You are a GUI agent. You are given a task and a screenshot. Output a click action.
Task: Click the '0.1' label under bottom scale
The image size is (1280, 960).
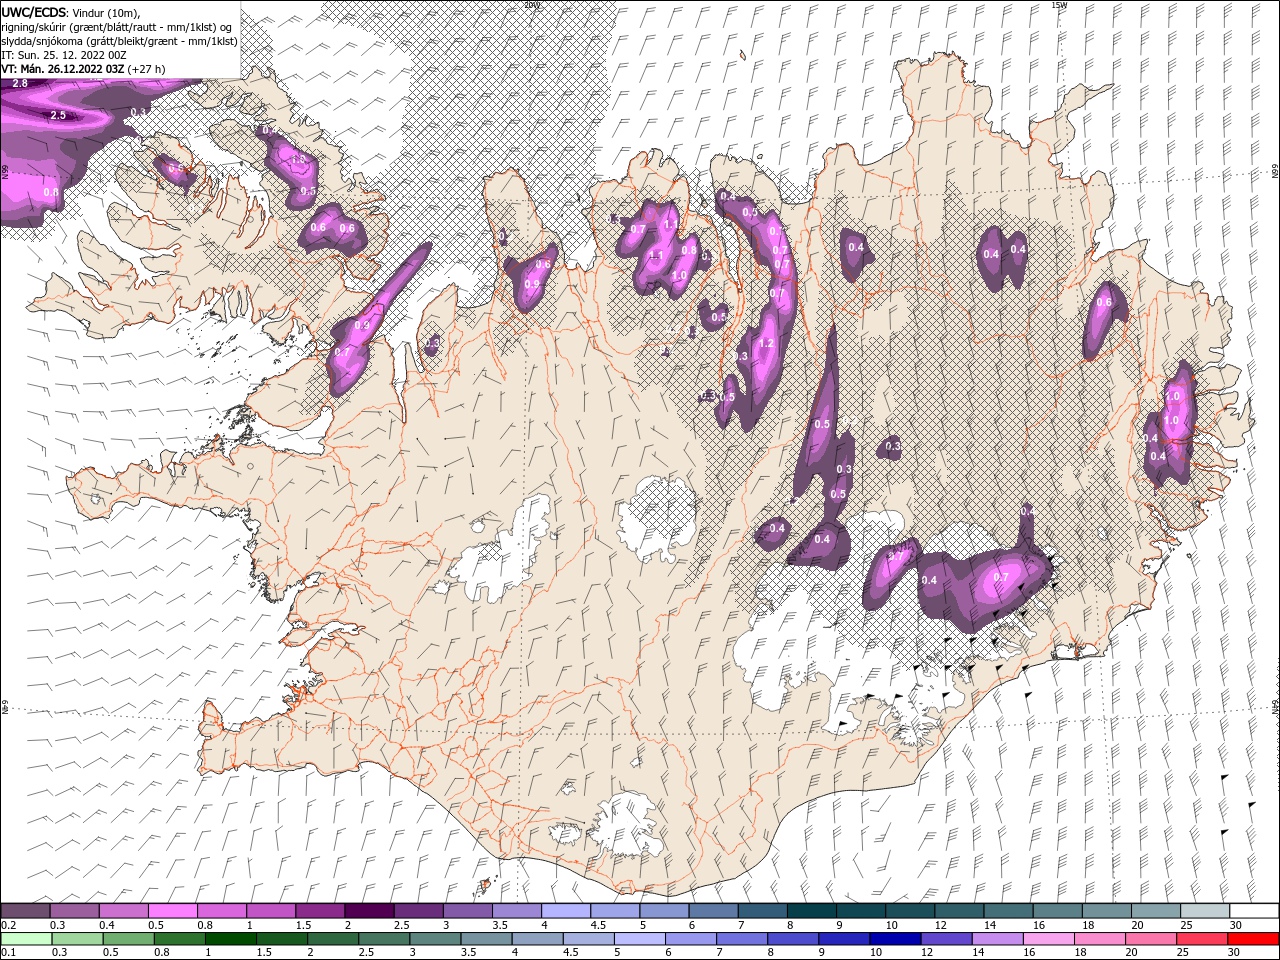point(8,953)
